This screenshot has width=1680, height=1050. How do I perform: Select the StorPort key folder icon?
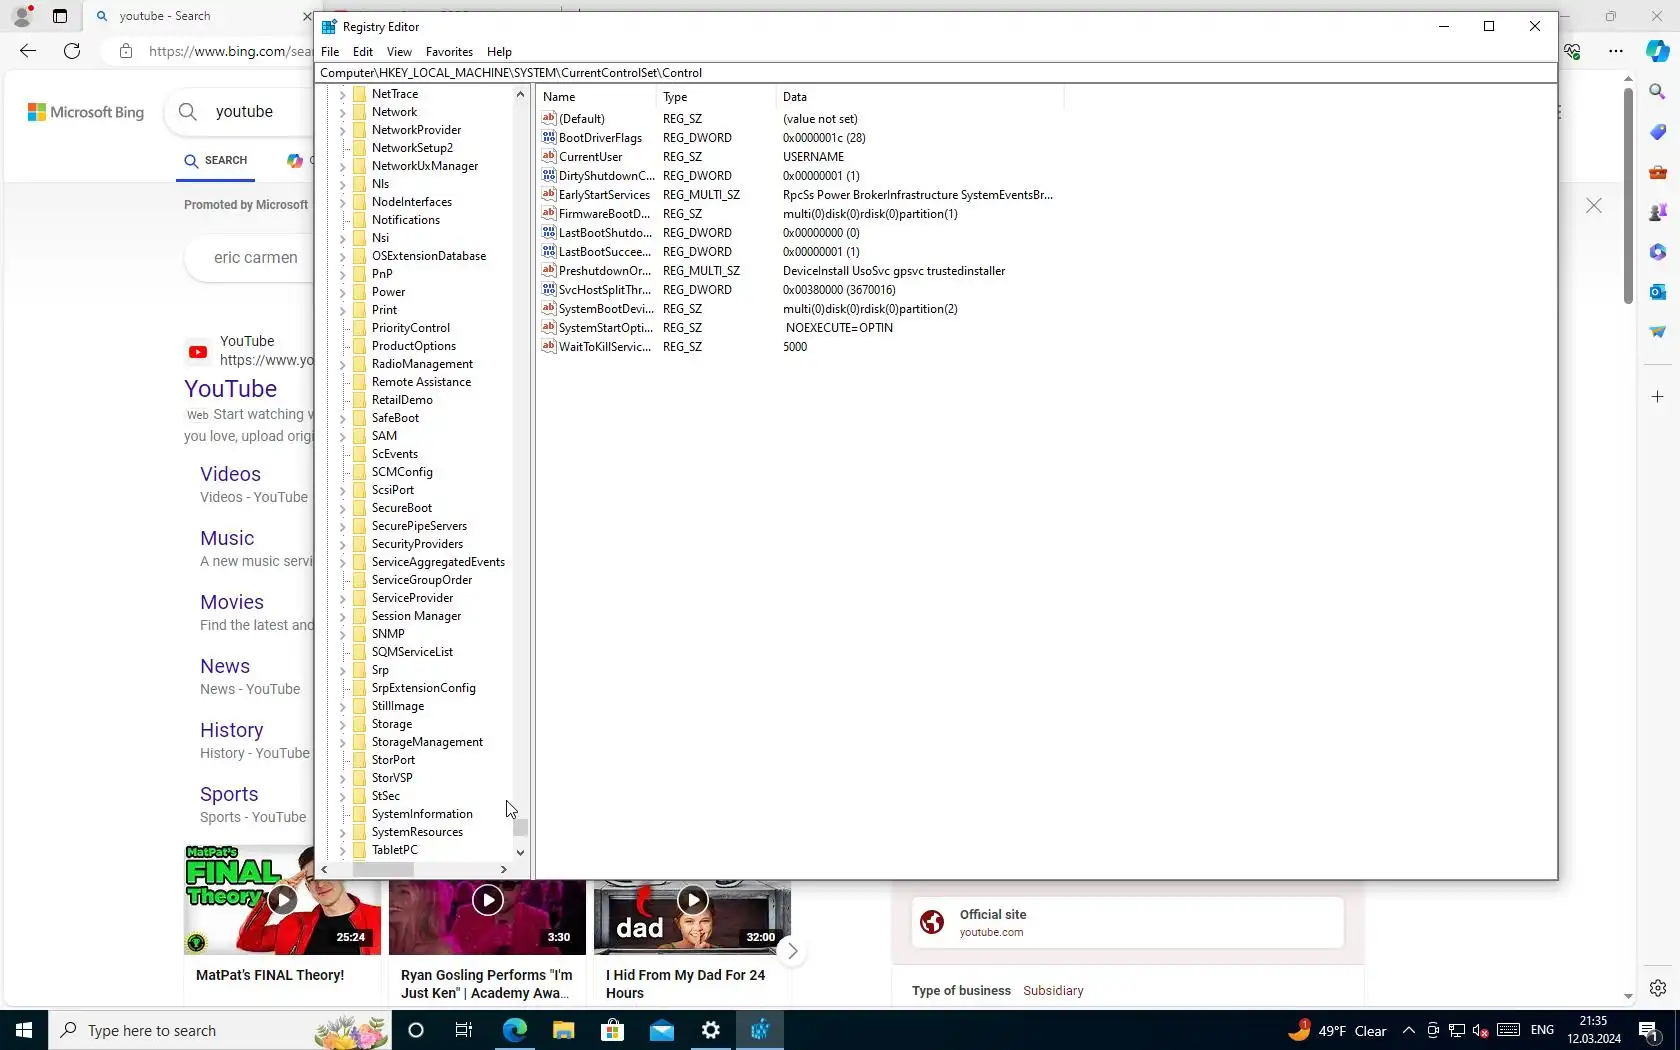[360, 760]
